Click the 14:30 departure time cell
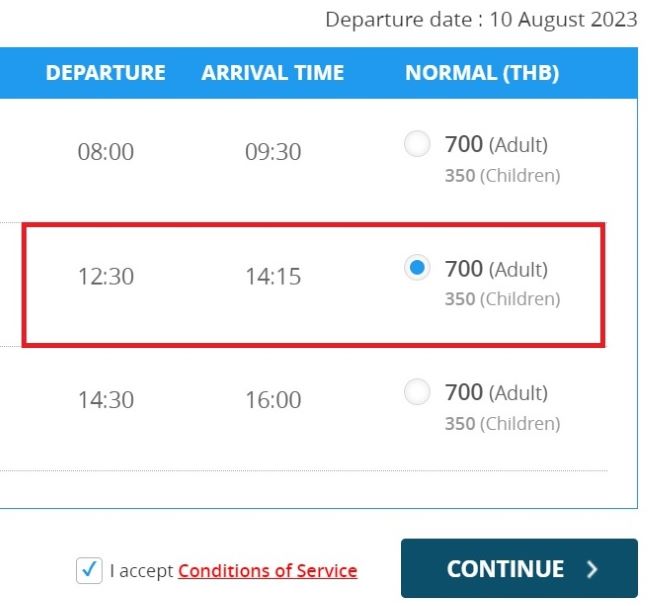This screenshot has height=606, width=650. click(x=106, y=400)
